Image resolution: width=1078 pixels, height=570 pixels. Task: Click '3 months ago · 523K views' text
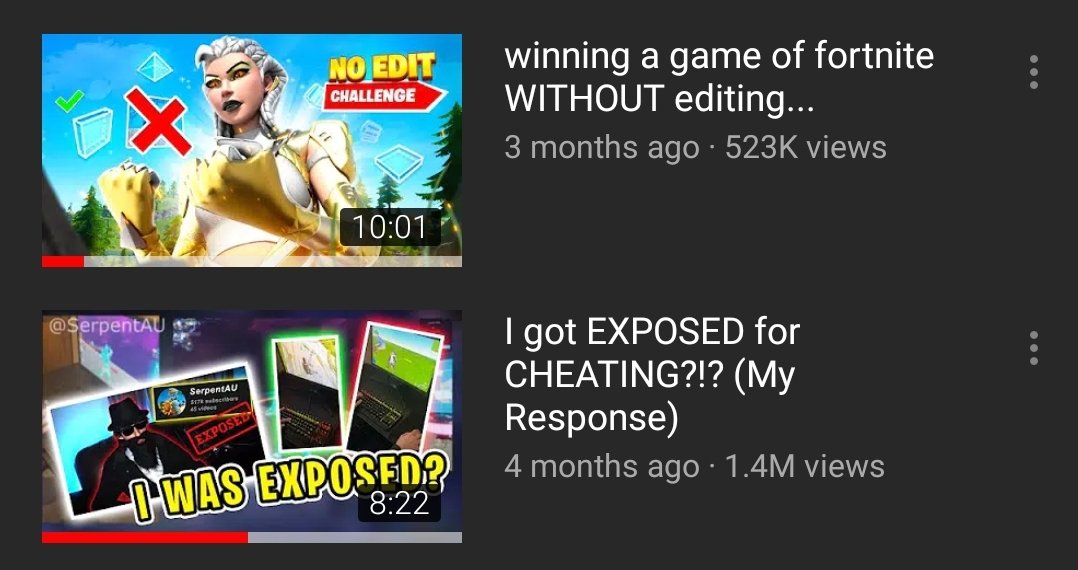tap(695, 147)
